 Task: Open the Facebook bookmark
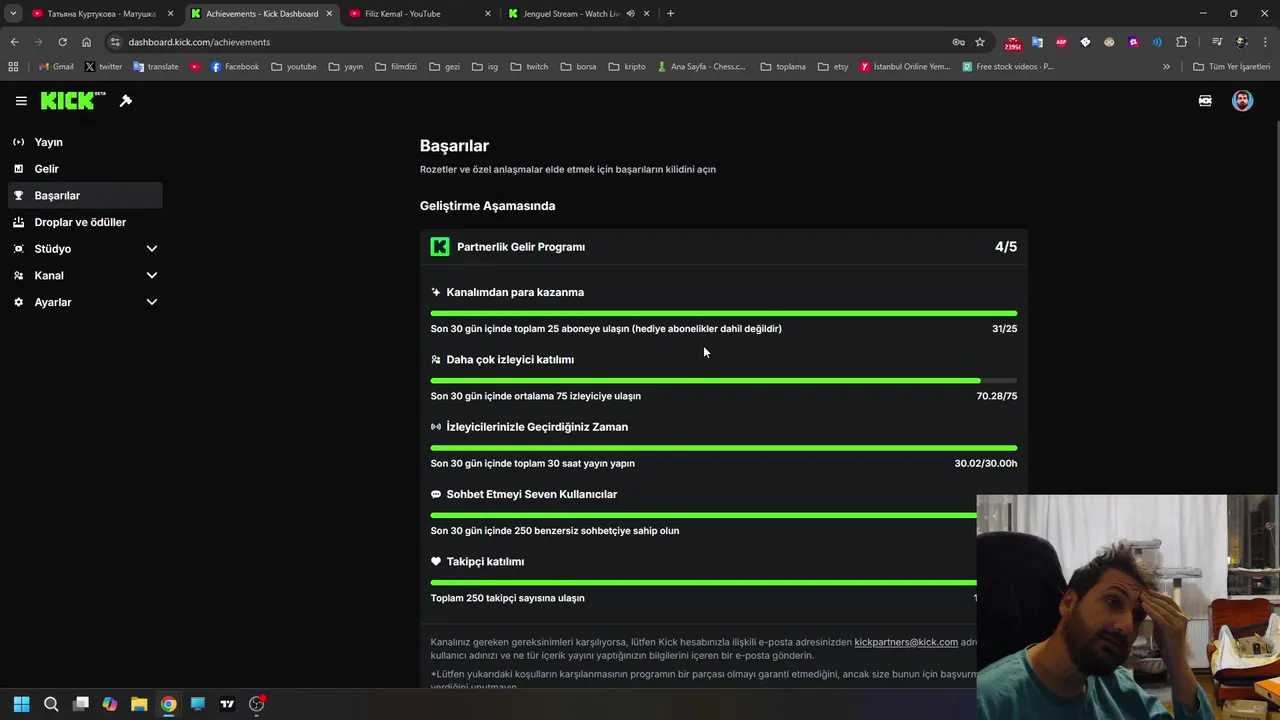(x=235, y=67)
